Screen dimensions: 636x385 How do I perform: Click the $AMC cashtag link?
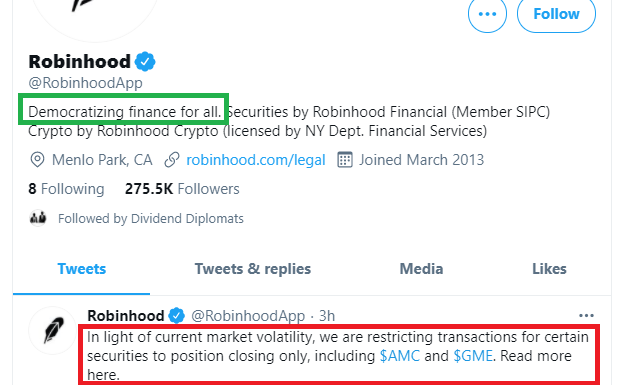pos(400,356)
